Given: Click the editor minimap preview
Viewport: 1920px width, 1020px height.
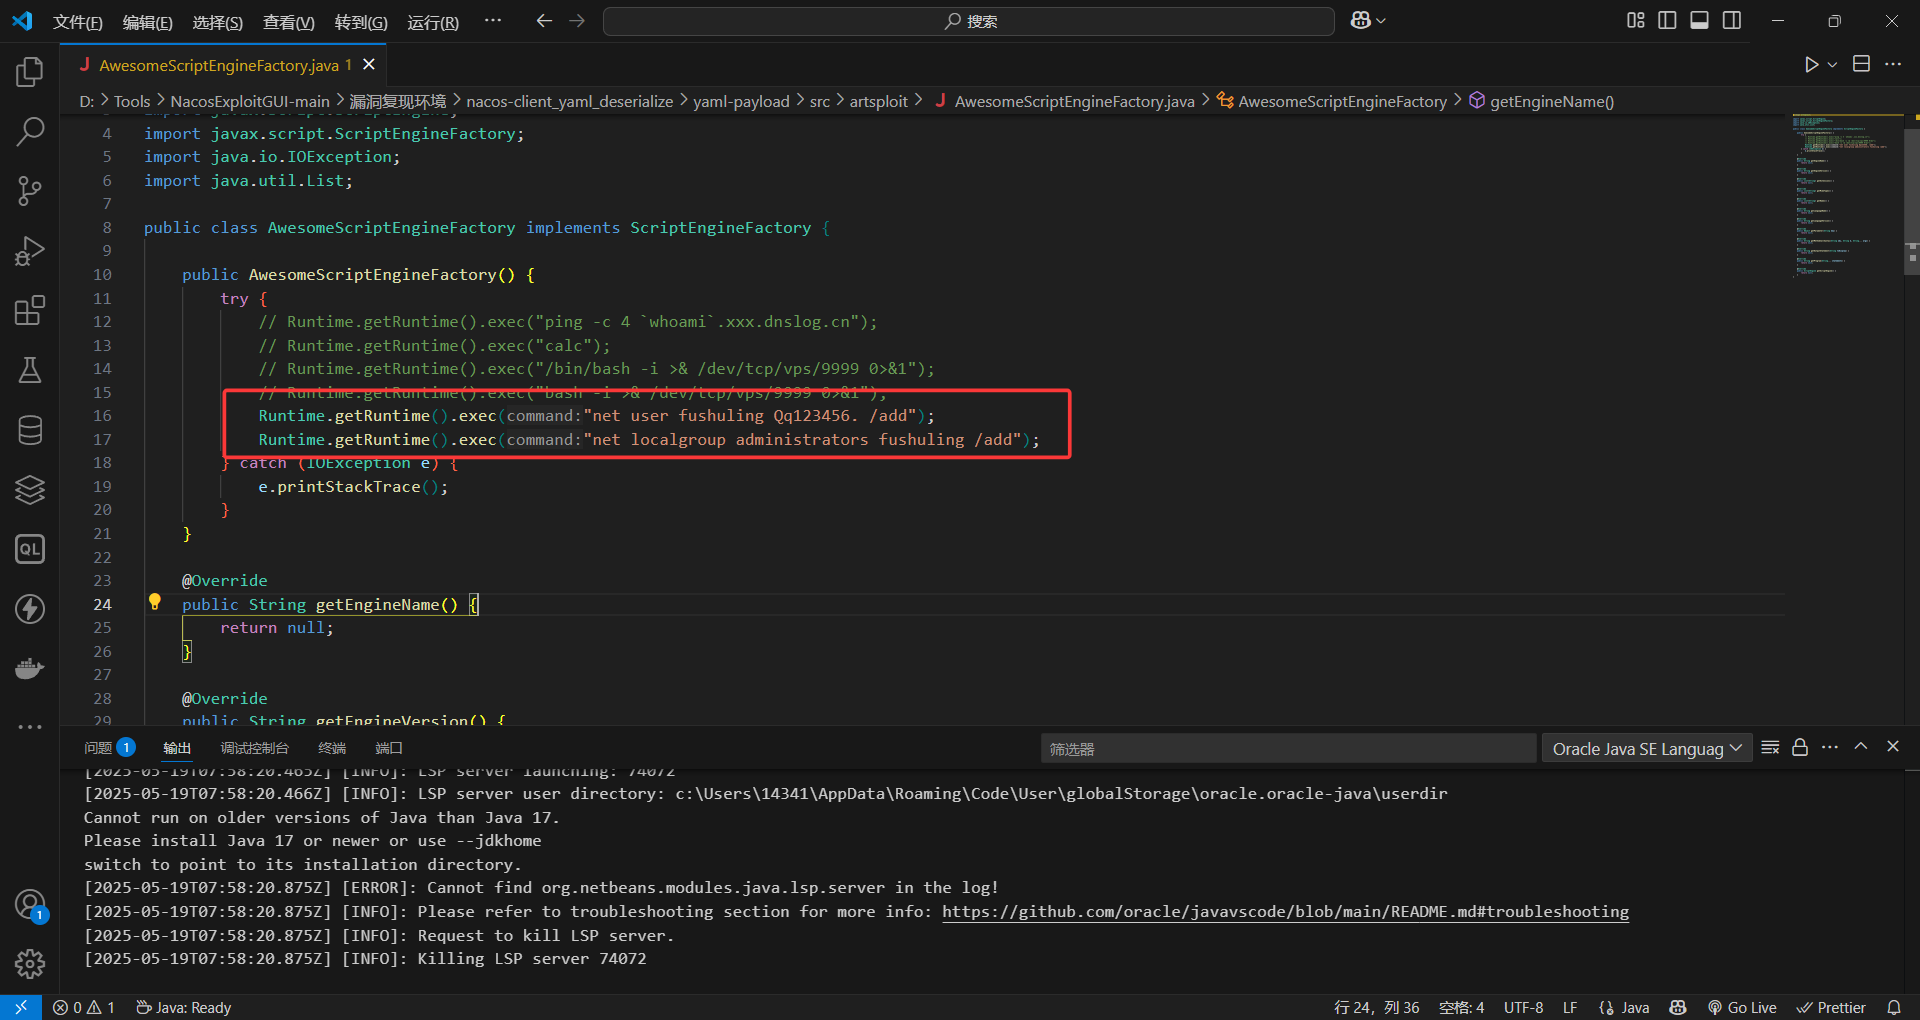Looking at the screenshot, I should (x=1846, y=195).
